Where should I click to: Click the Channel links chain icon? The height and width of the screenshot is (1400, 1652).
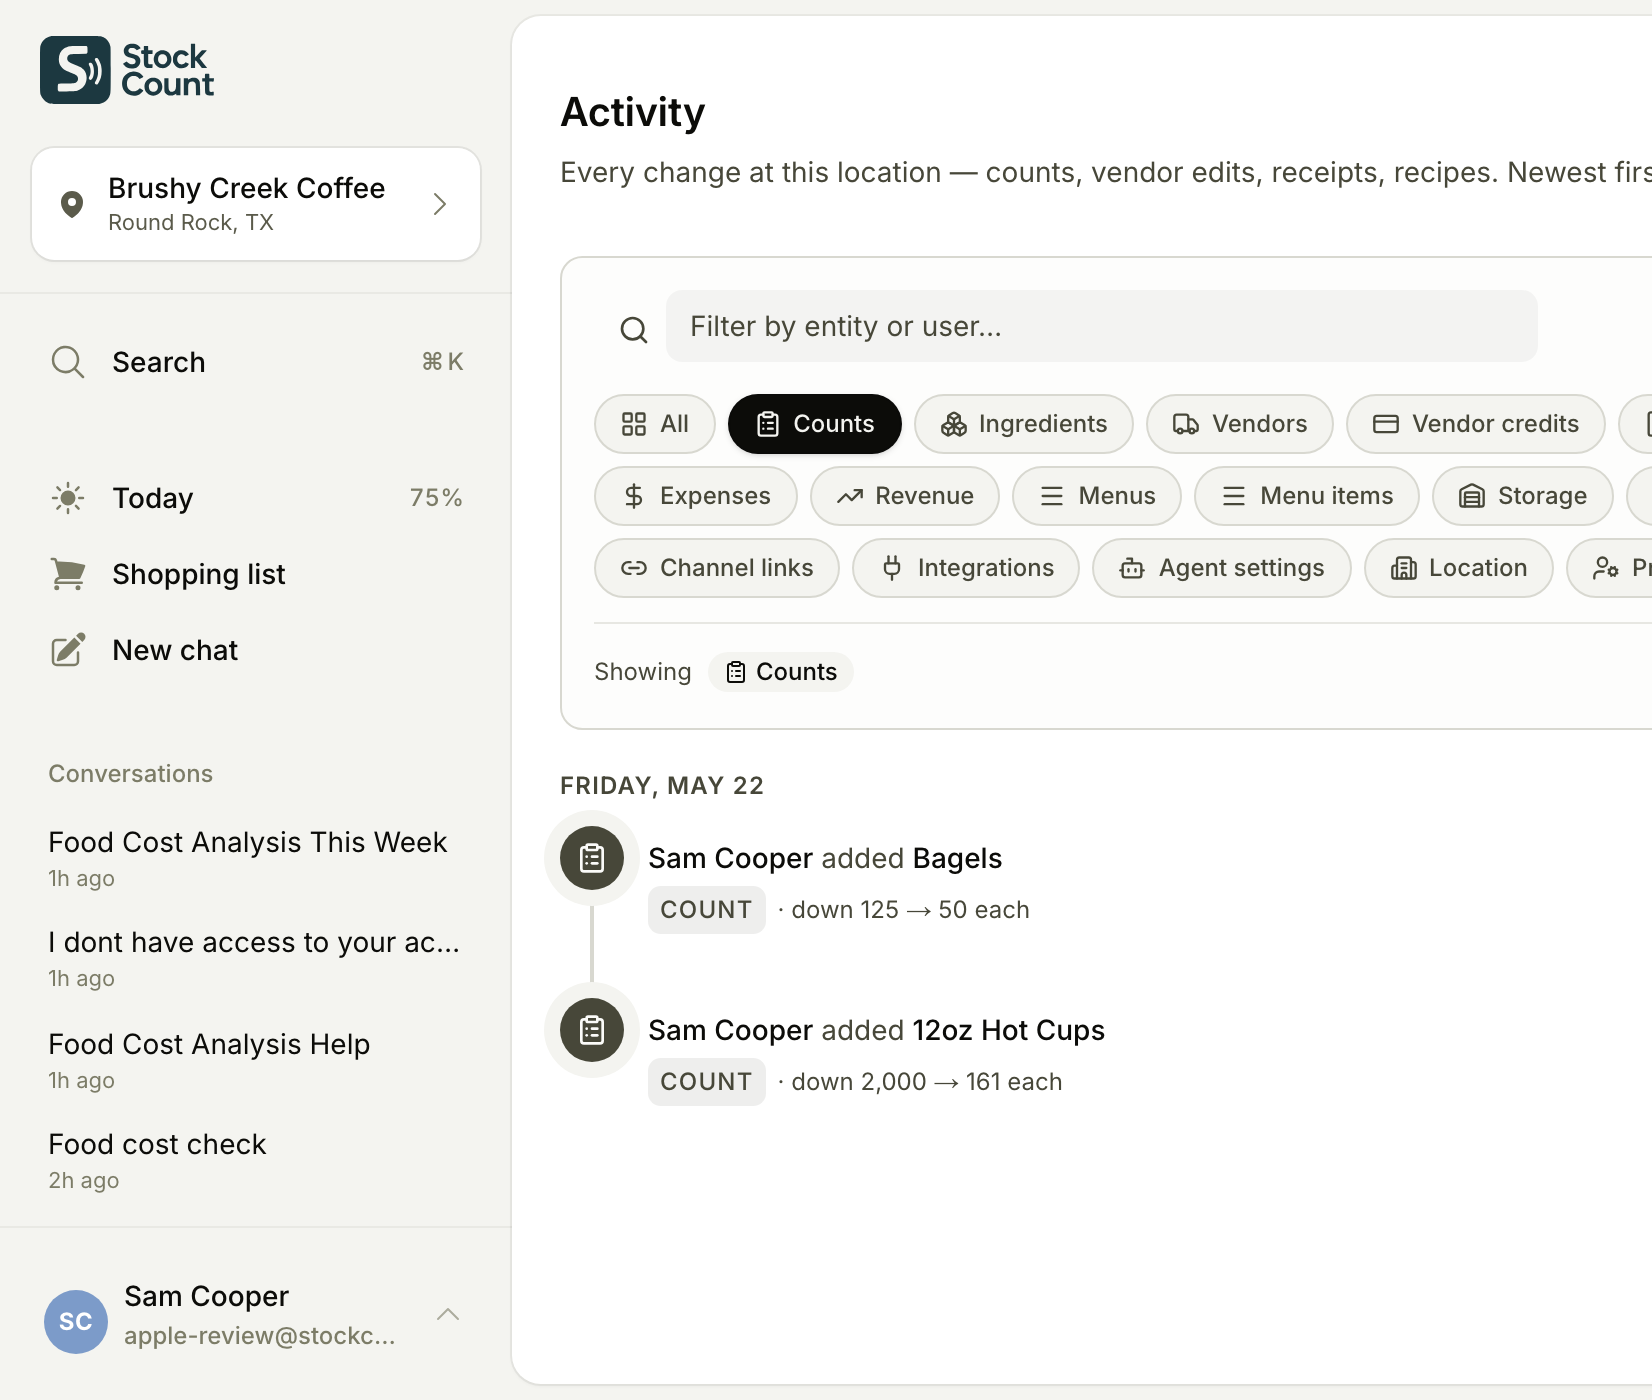pos(634,568)
